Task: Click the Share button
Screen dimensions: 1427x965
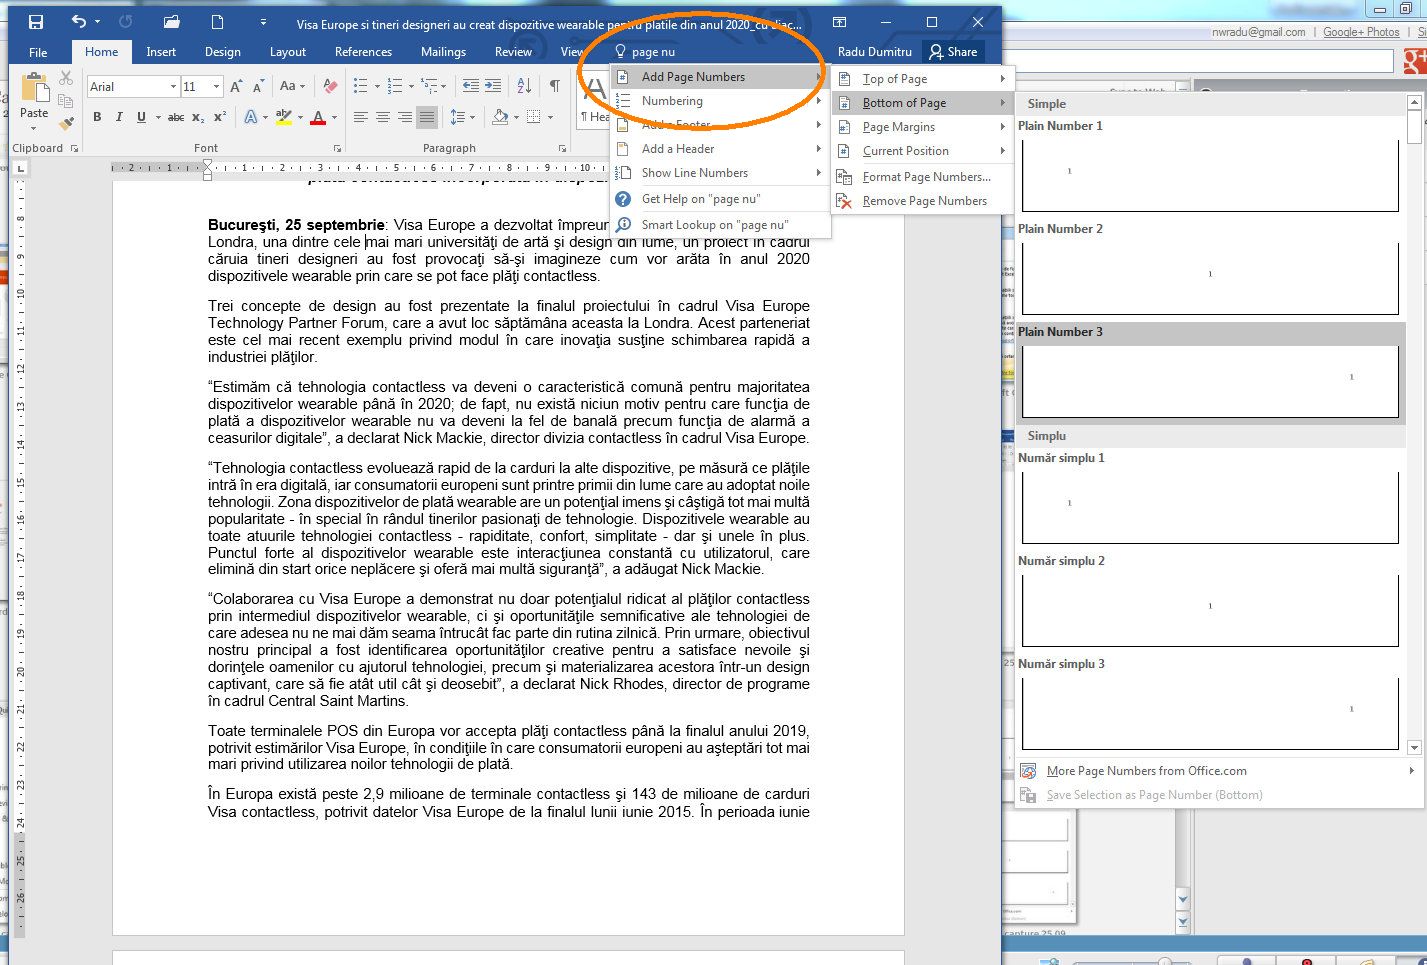Action: [952, 52]
